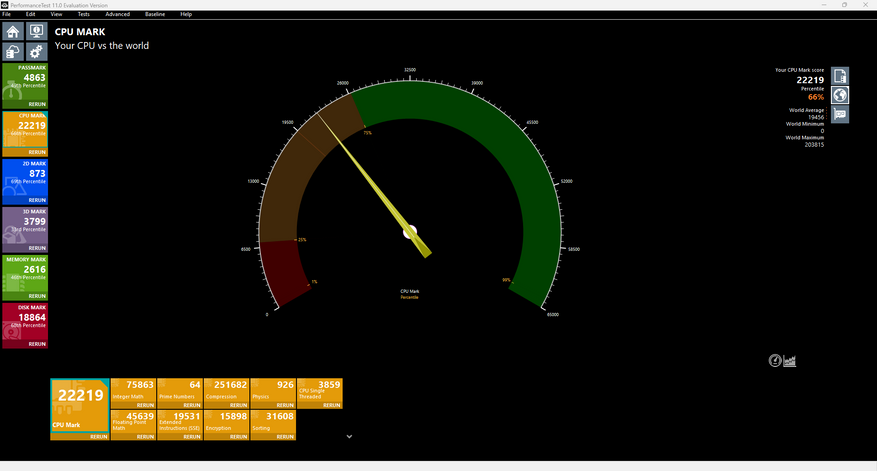Click the yellow gauge needle
Viewport: 877px width, 471px height.
(x=374, y=186)
